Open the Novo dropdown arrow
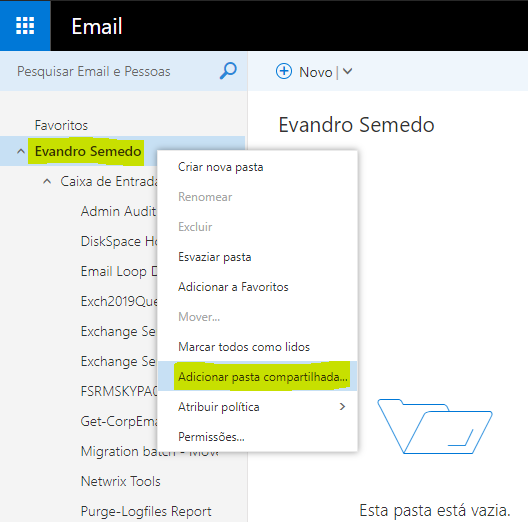The image size is (528, 522). (348, 71)
